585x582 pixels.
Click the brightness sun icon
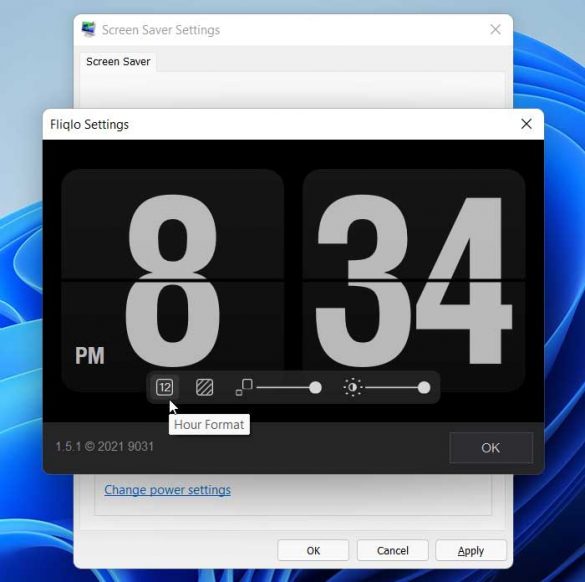click(x=353, y=387)
